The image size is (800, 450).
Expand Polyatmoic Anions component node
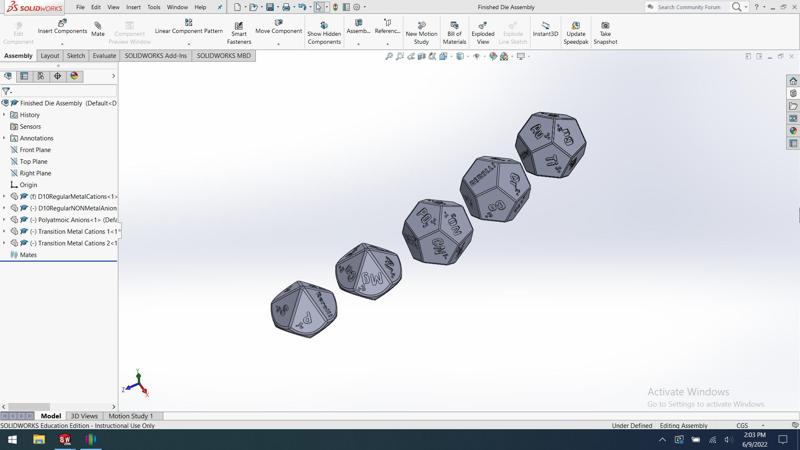click(x=4, y=220)
